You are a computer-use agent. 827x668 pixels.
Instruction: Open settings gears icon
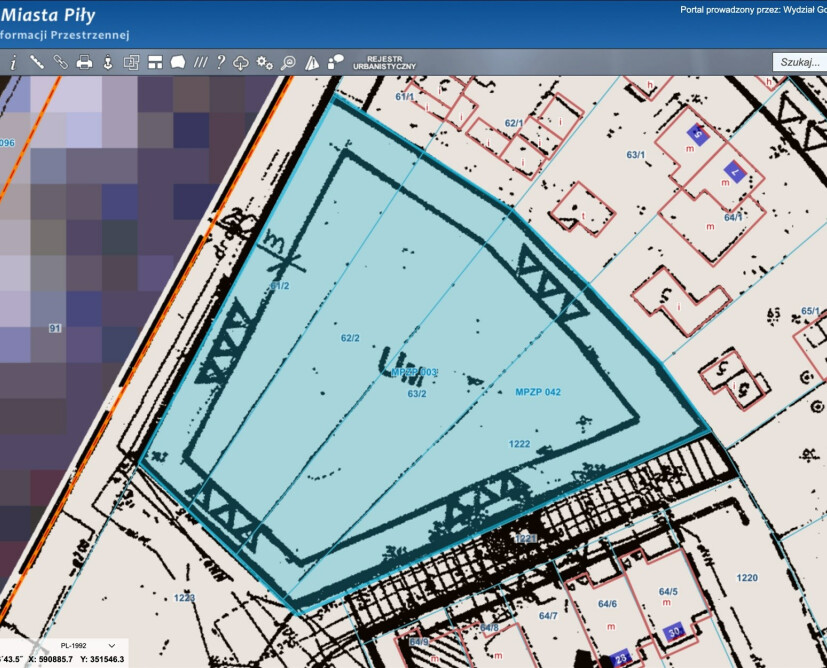pyautogui.click(x=264, y=62)
